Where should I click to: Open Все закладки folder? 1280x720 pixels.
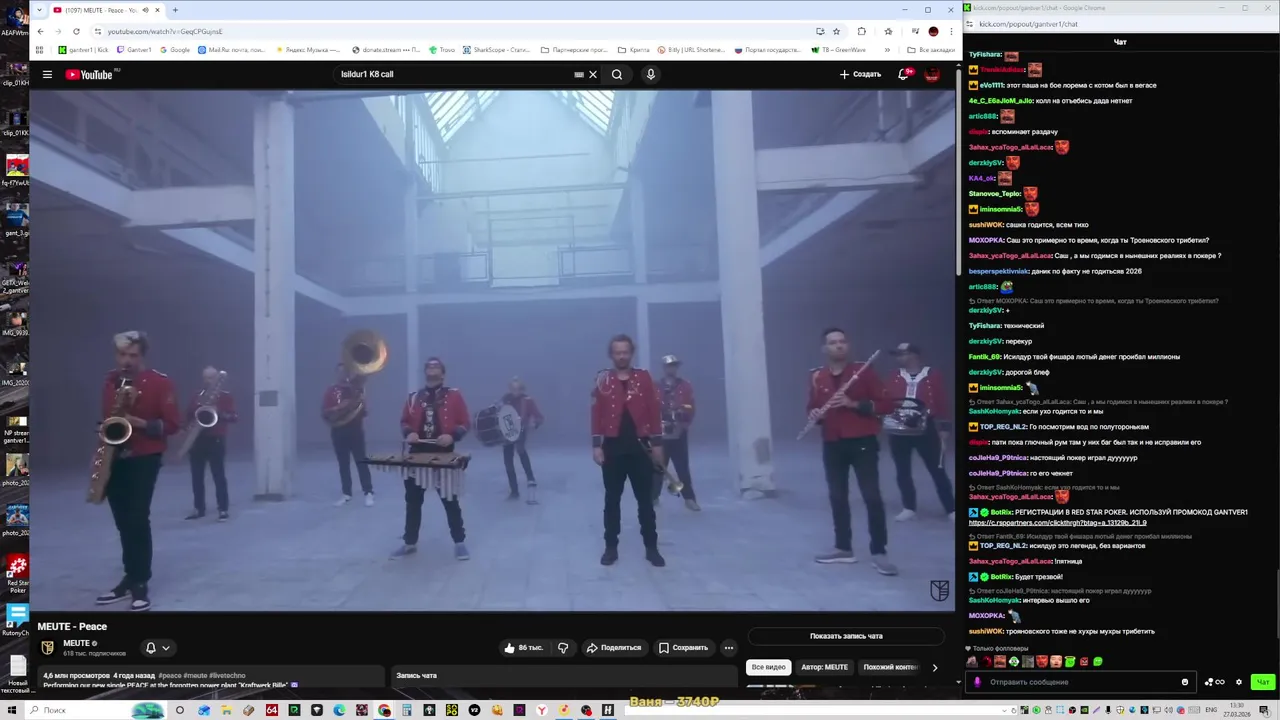pos(931,49)
